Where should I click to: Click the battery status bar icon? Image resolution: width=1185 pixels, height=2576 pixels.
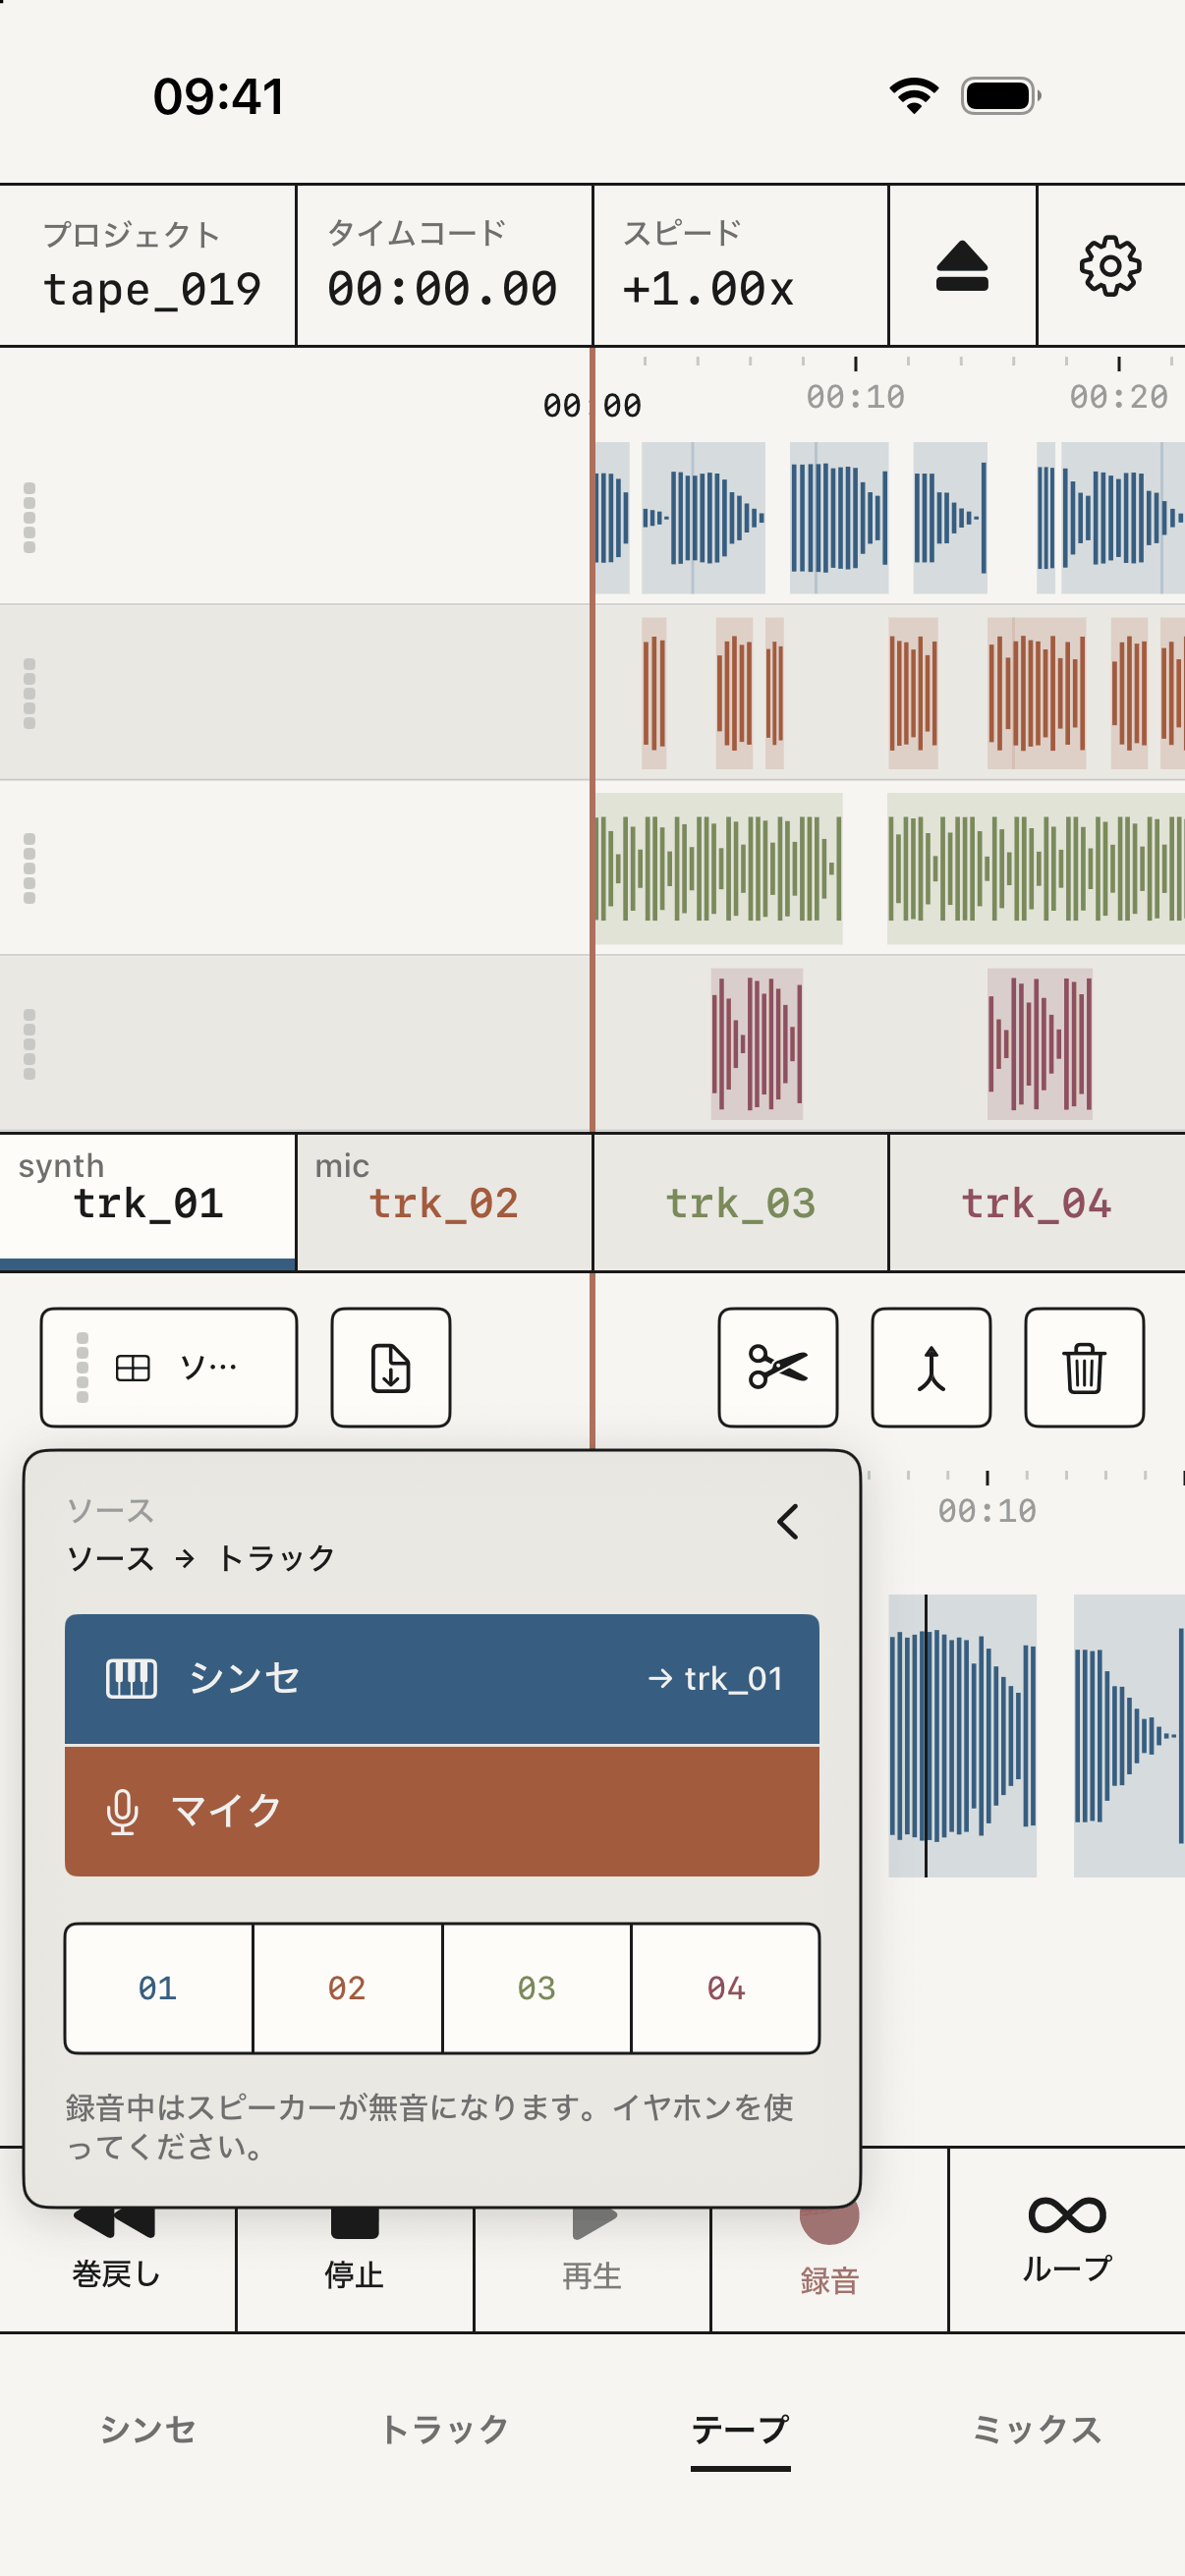[x=1000, y=96]
